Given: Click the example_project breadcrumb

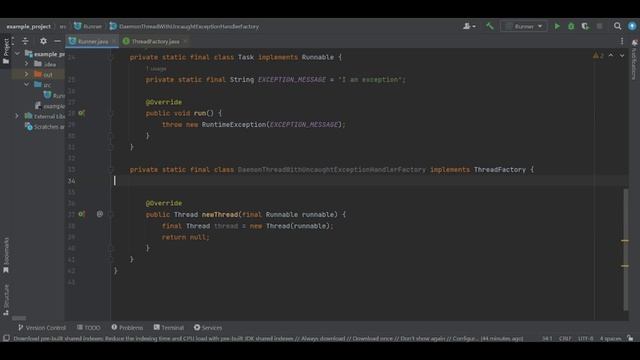Looking at the screenshot, I should 29,27.
